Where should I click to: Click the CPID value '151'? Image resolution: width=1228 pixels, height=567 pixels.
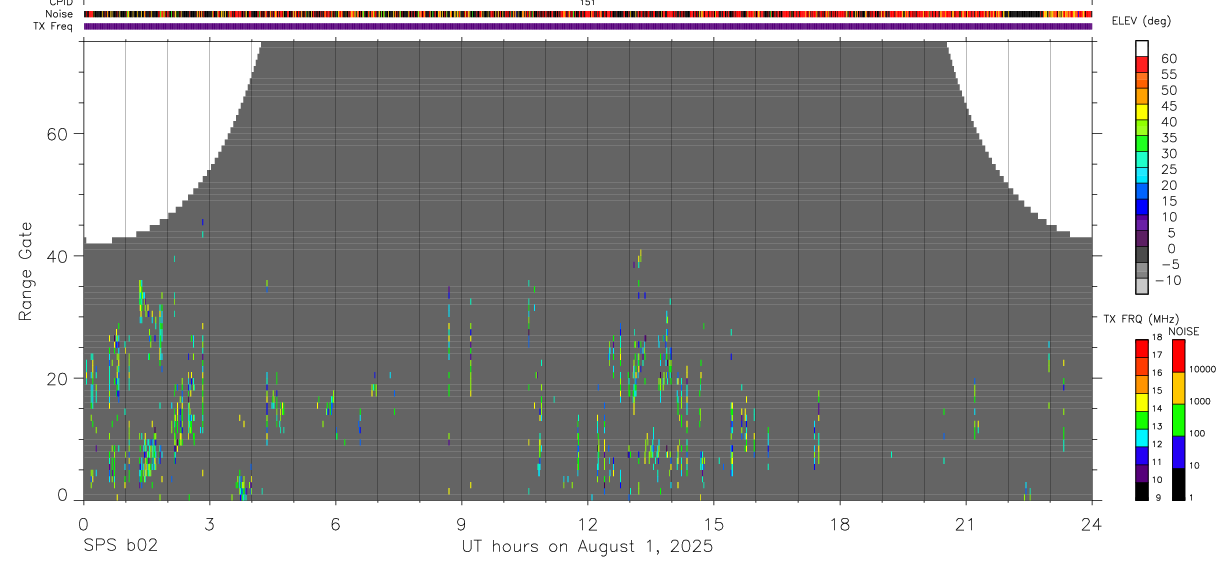click(x=588, y=3)
